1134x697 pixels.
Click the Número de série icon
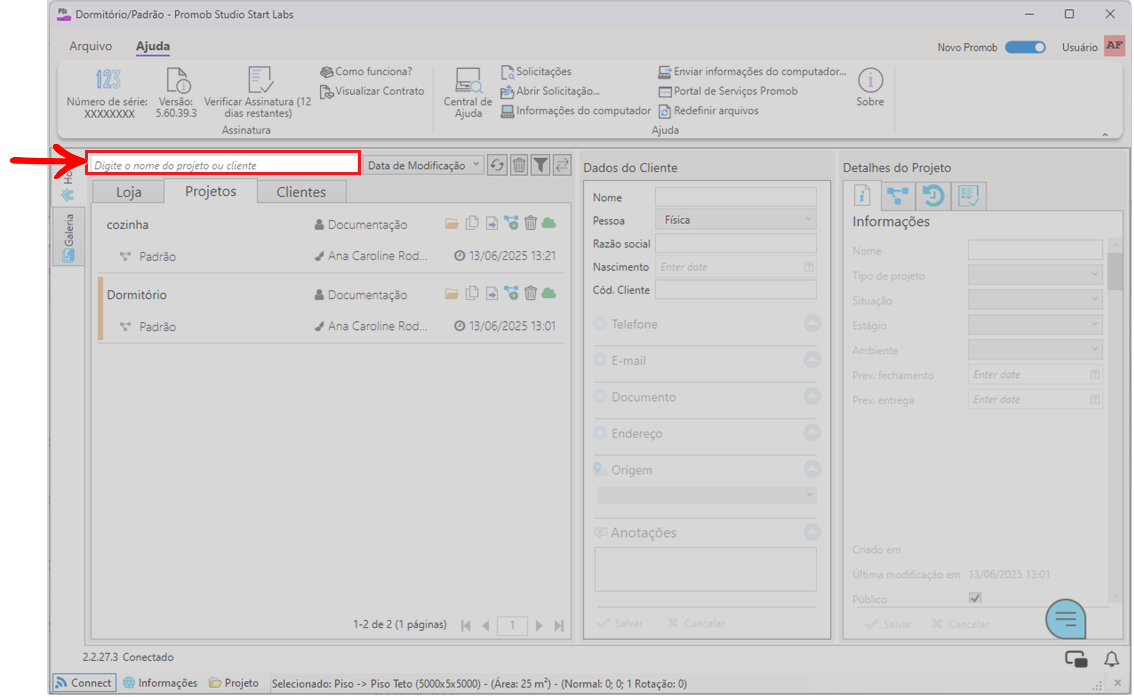coord(108,79)
